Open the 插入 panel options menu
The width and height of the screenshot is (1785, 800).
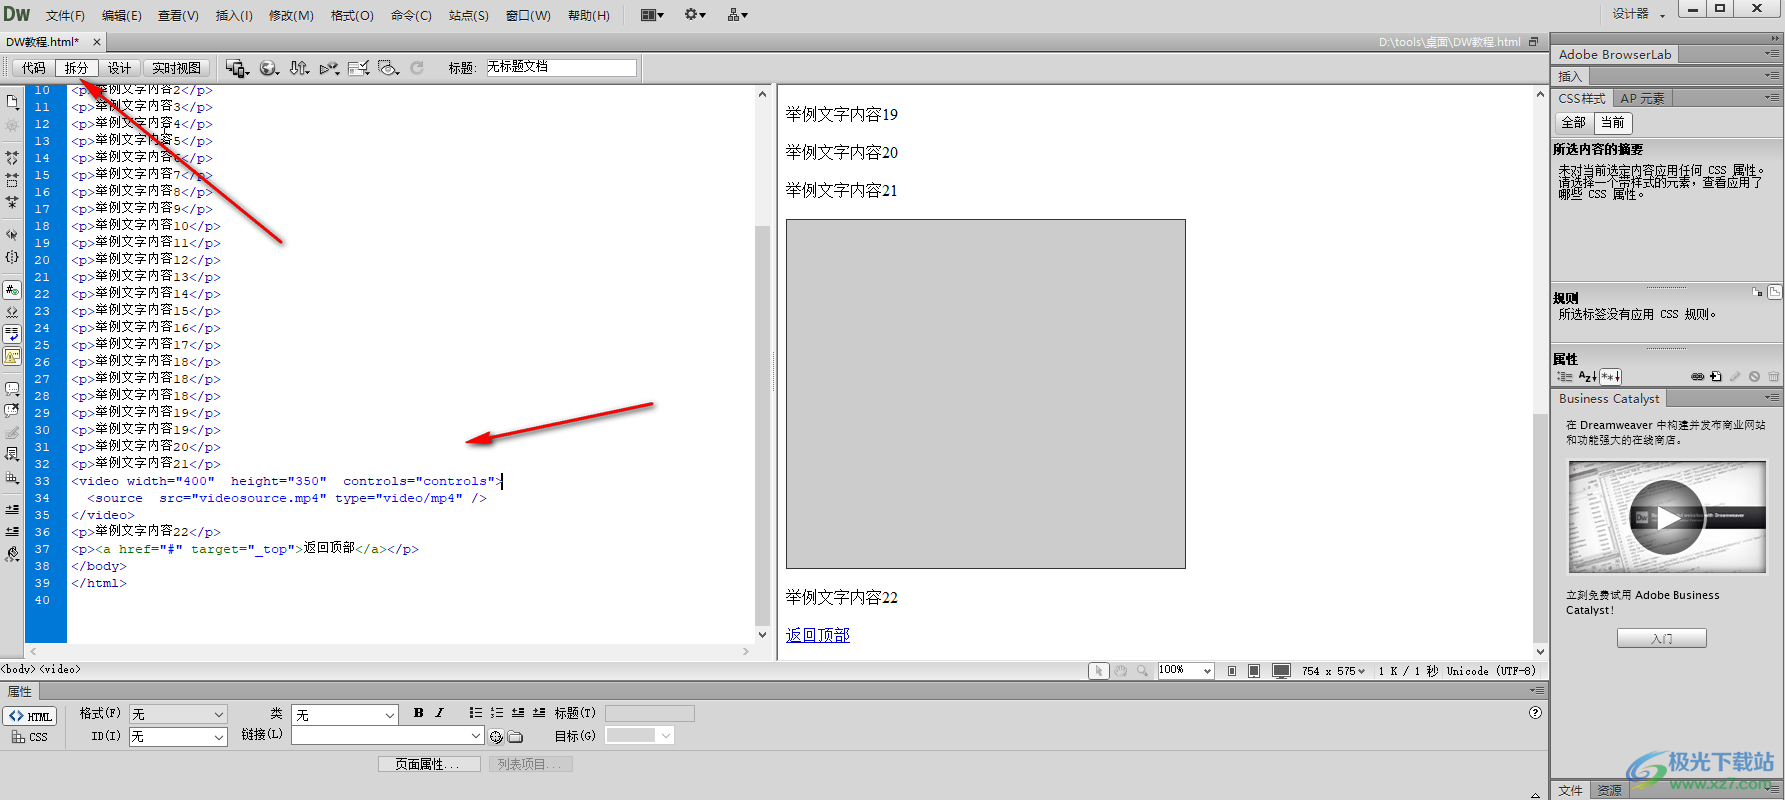pyautogui.click(x=1772, y=76)
